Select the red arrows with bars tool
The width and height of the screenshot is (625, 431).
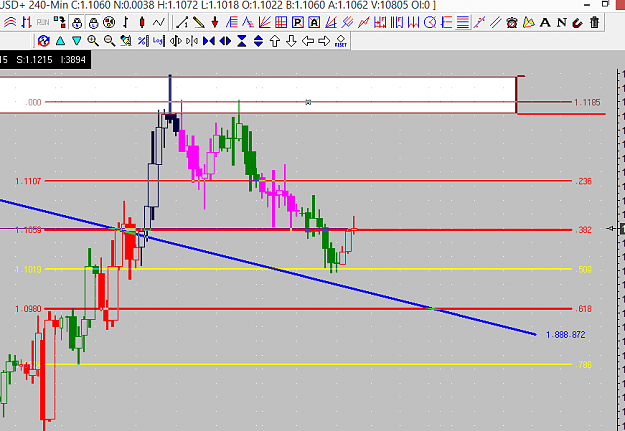click(x=380, y=22)
